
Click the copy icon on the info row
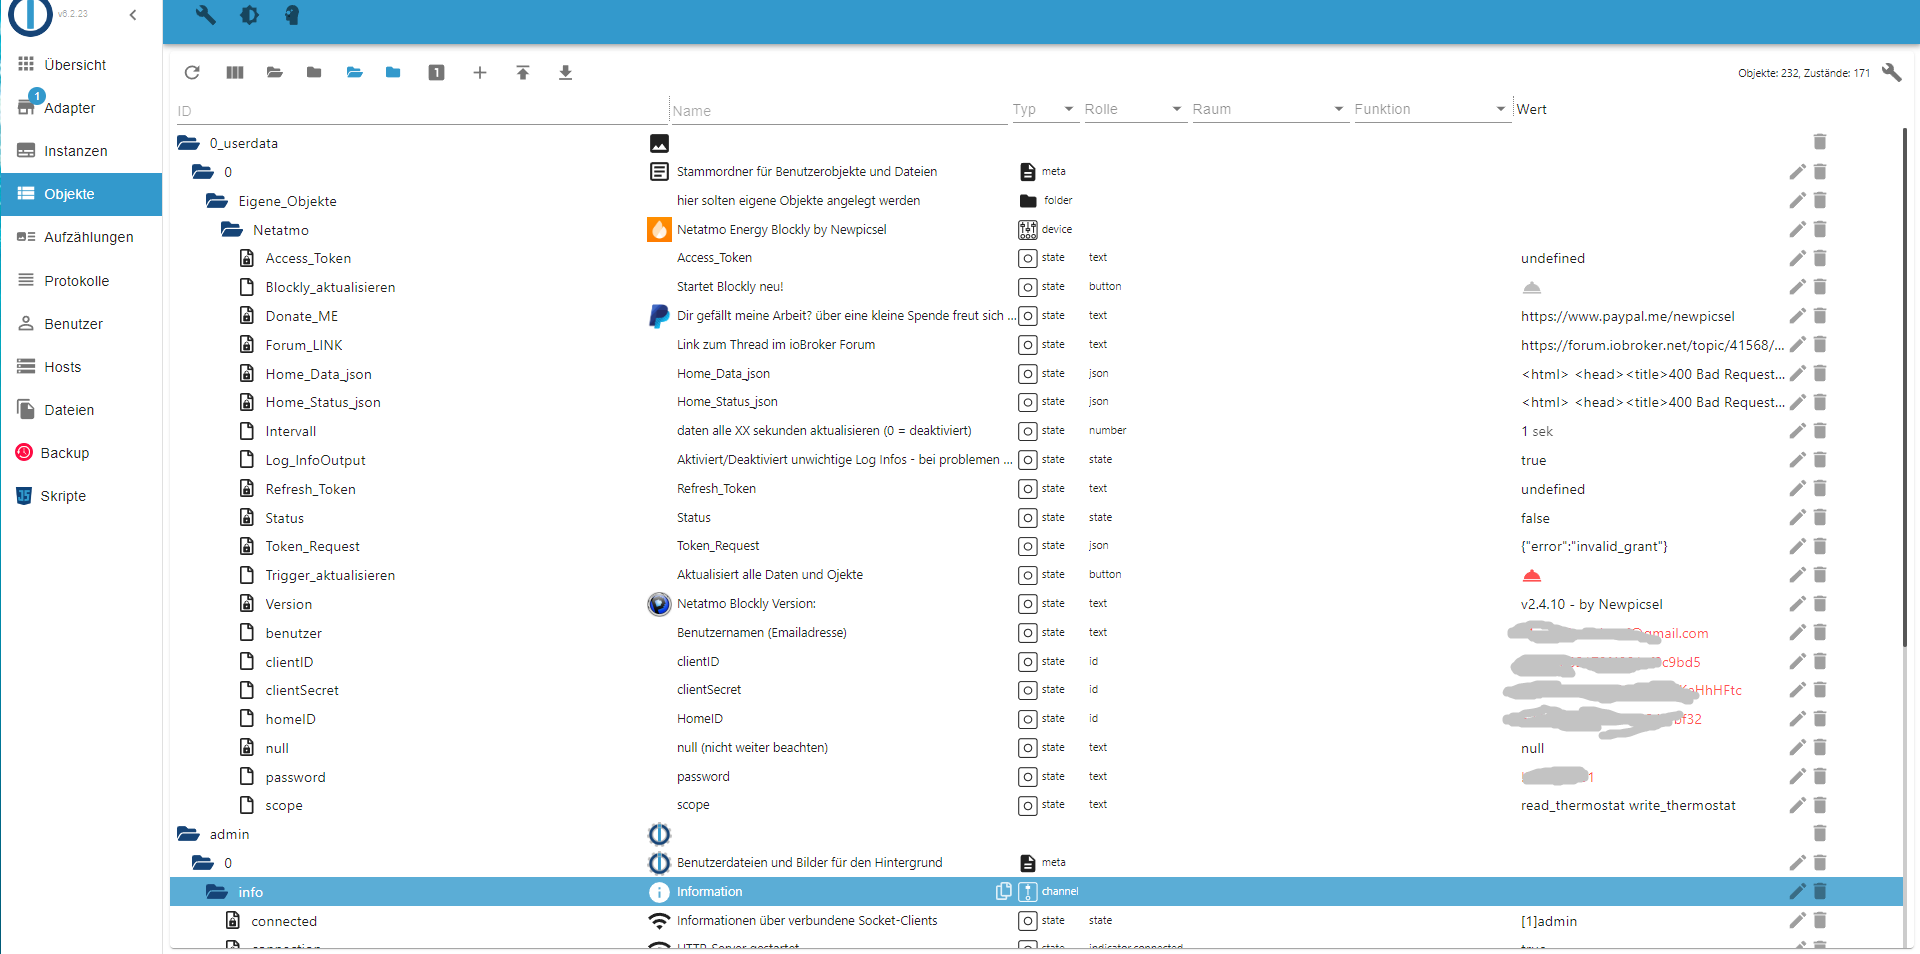pyautogui.click(x=1003, y=891)
